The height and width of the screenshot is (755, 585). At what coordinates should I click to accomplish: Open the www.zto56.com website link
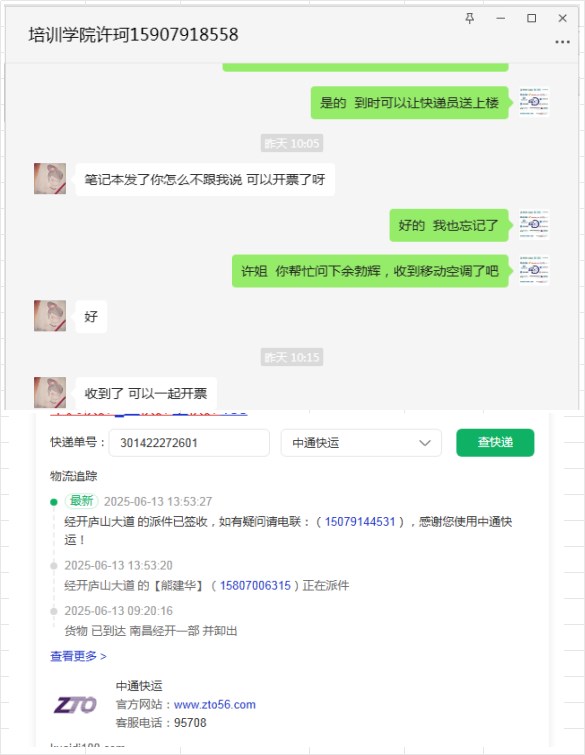(x=215, y=704)
